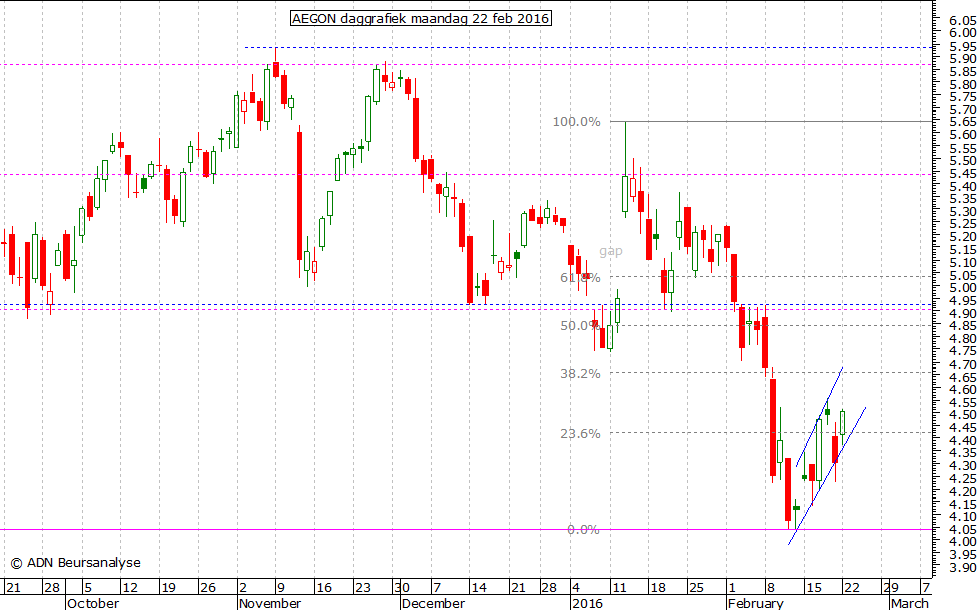980x610 pixels.
Task: Click the date label 23 on time axis
Action: coord(362,588)
